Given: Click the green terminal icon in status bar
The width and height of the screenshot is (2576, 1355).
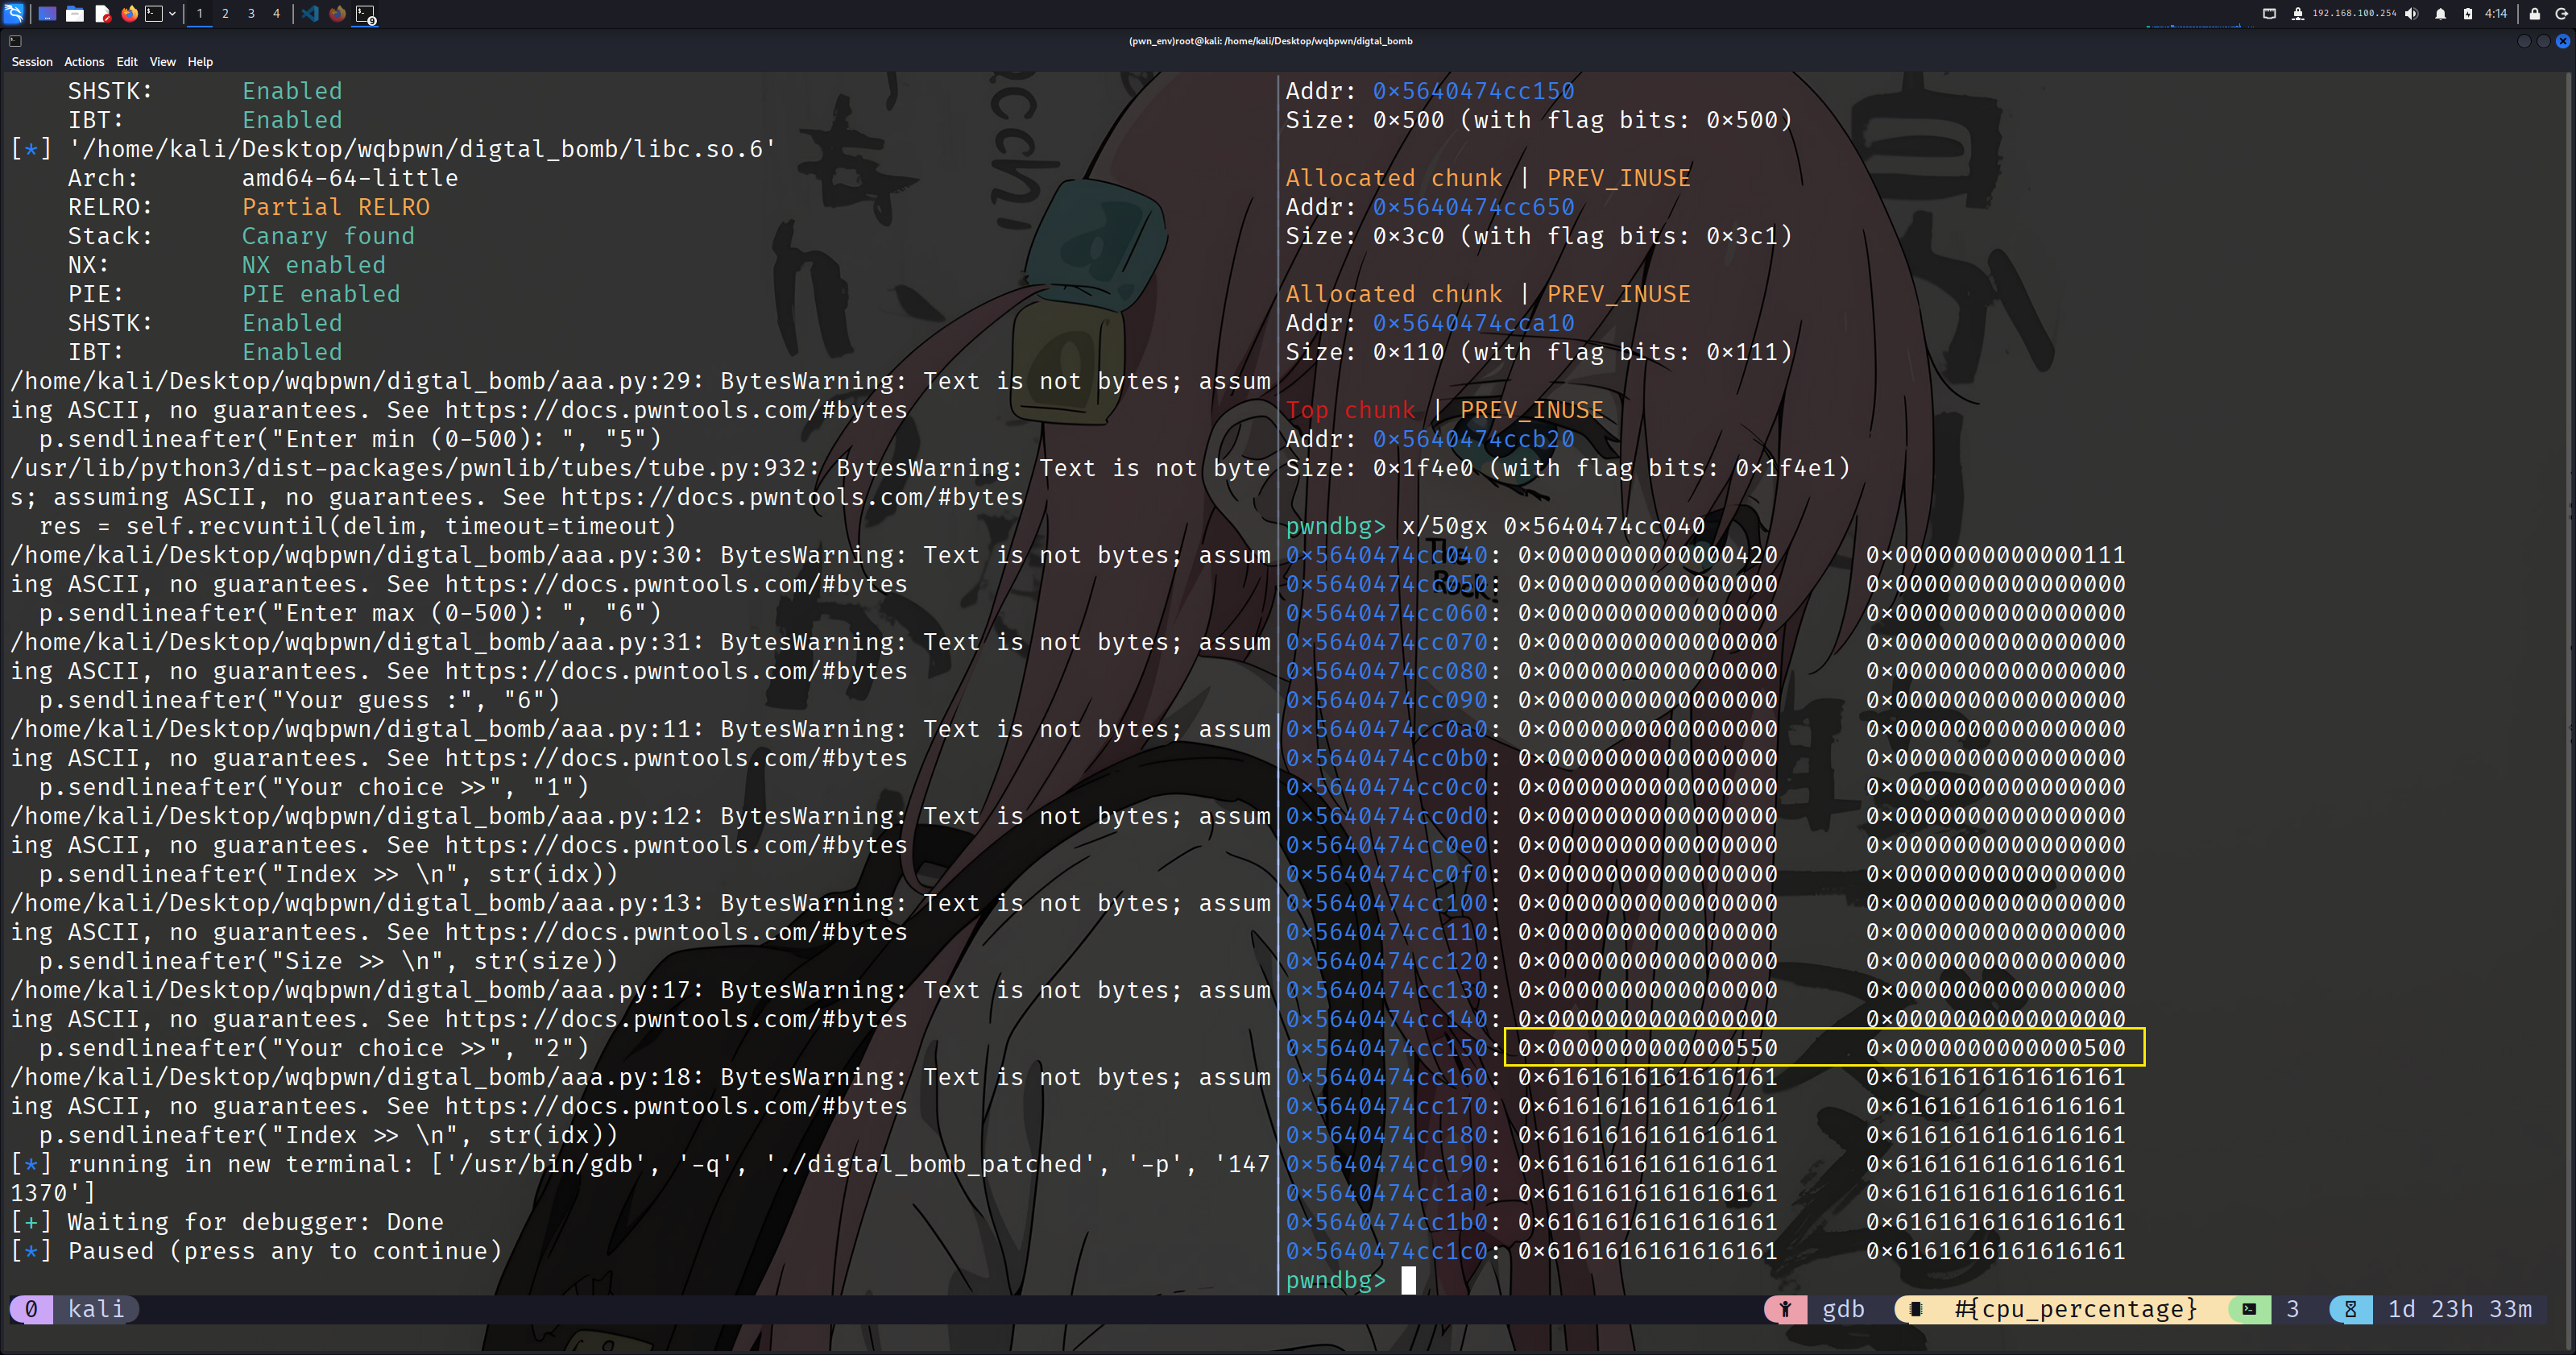Looking at the screenshot, I should tap(2249, 1309).
